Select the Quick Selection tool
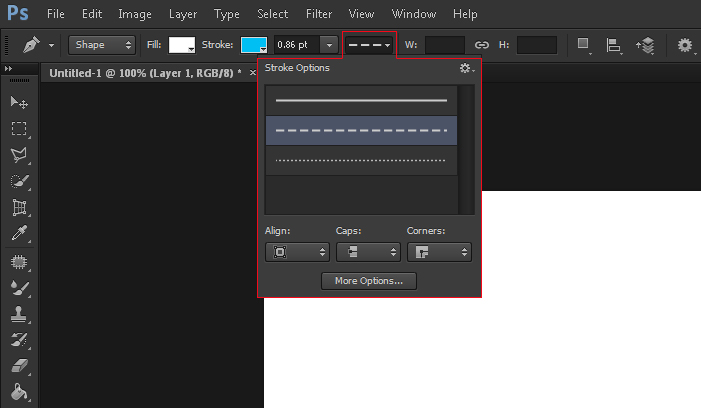The height and width of the screenshot is (408, 701). (x=19, y=181)
